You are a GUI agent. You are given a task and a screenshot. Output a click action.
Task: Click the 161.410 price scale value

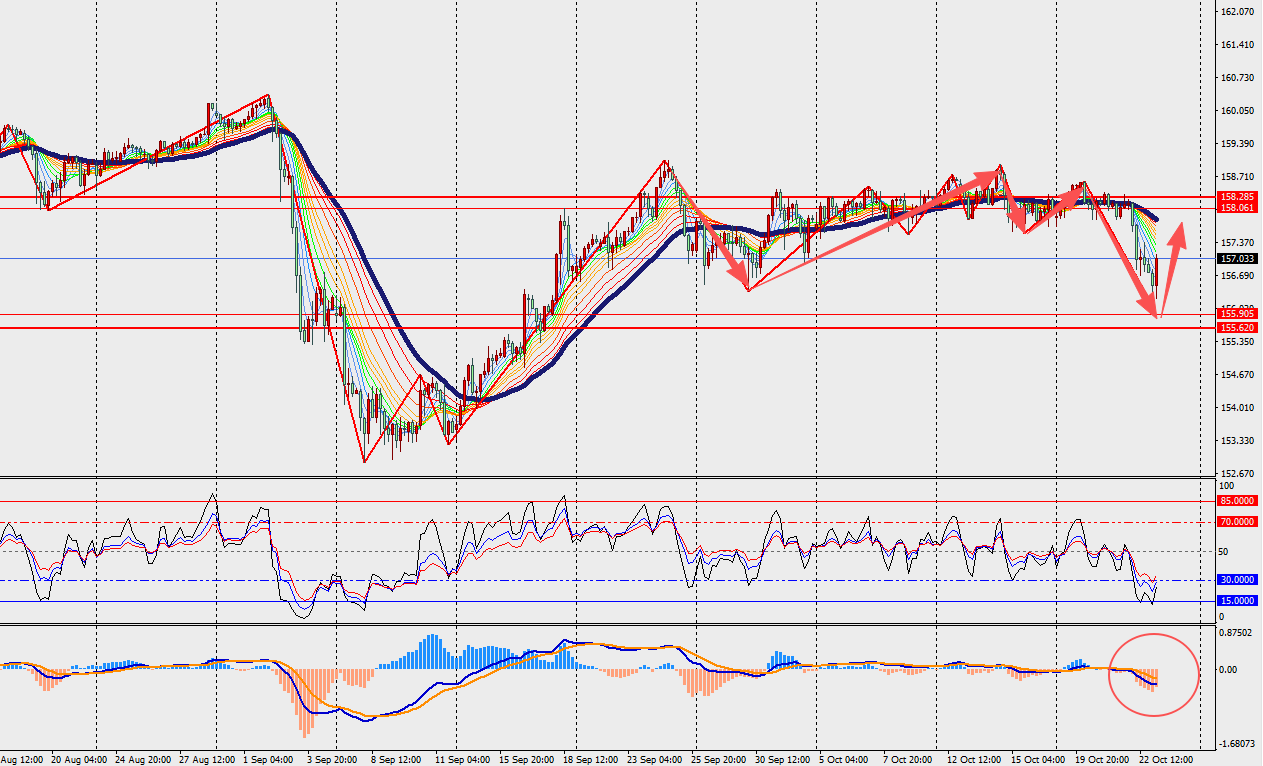pos(1238,45)
